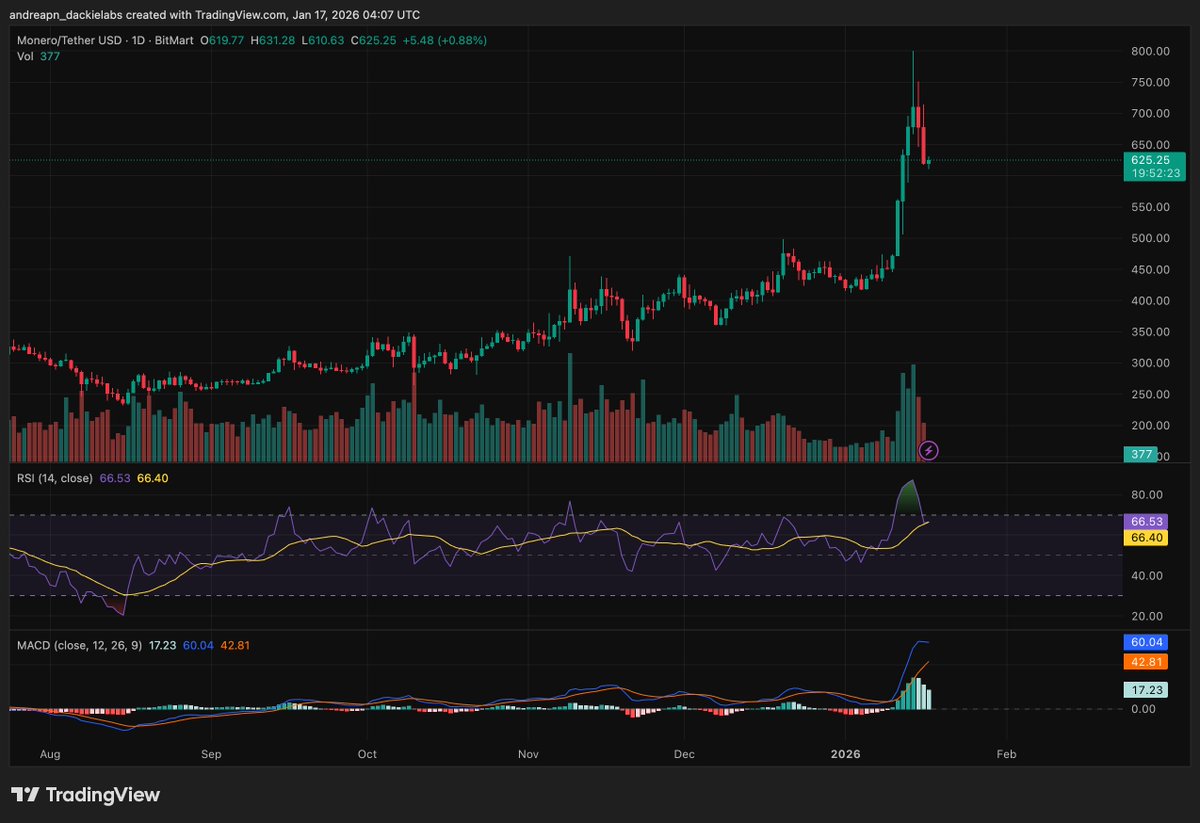Click the TradingView logo at bottom left
Viewport: 1200px width, 823px height.
point(86,795)
